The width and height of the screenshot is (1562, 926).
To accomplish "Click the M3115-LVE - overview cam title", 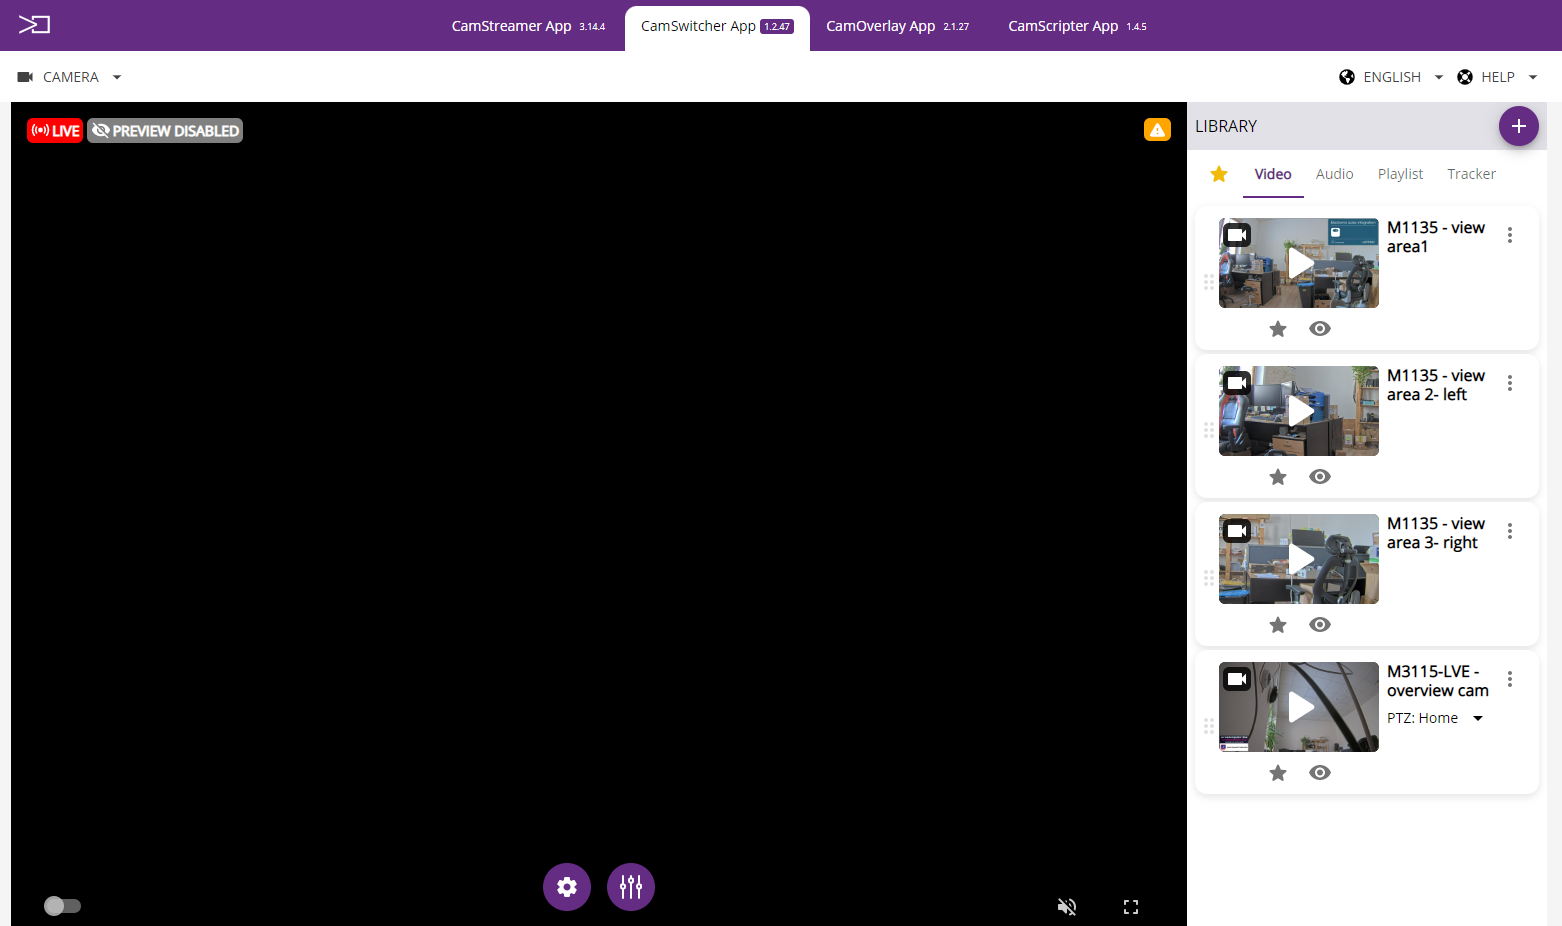I will [1438, 681].
